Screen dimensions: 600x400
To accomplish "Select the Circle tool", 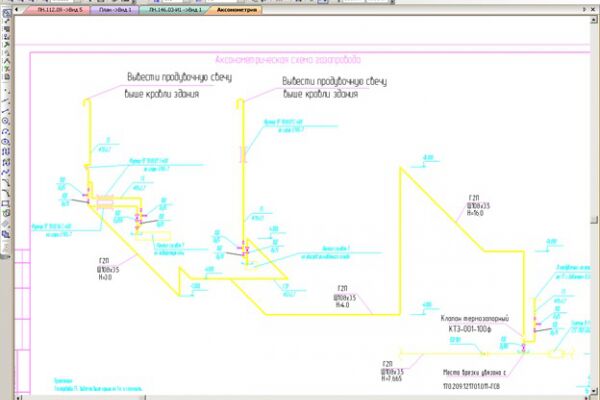I will tap(5, 121).
